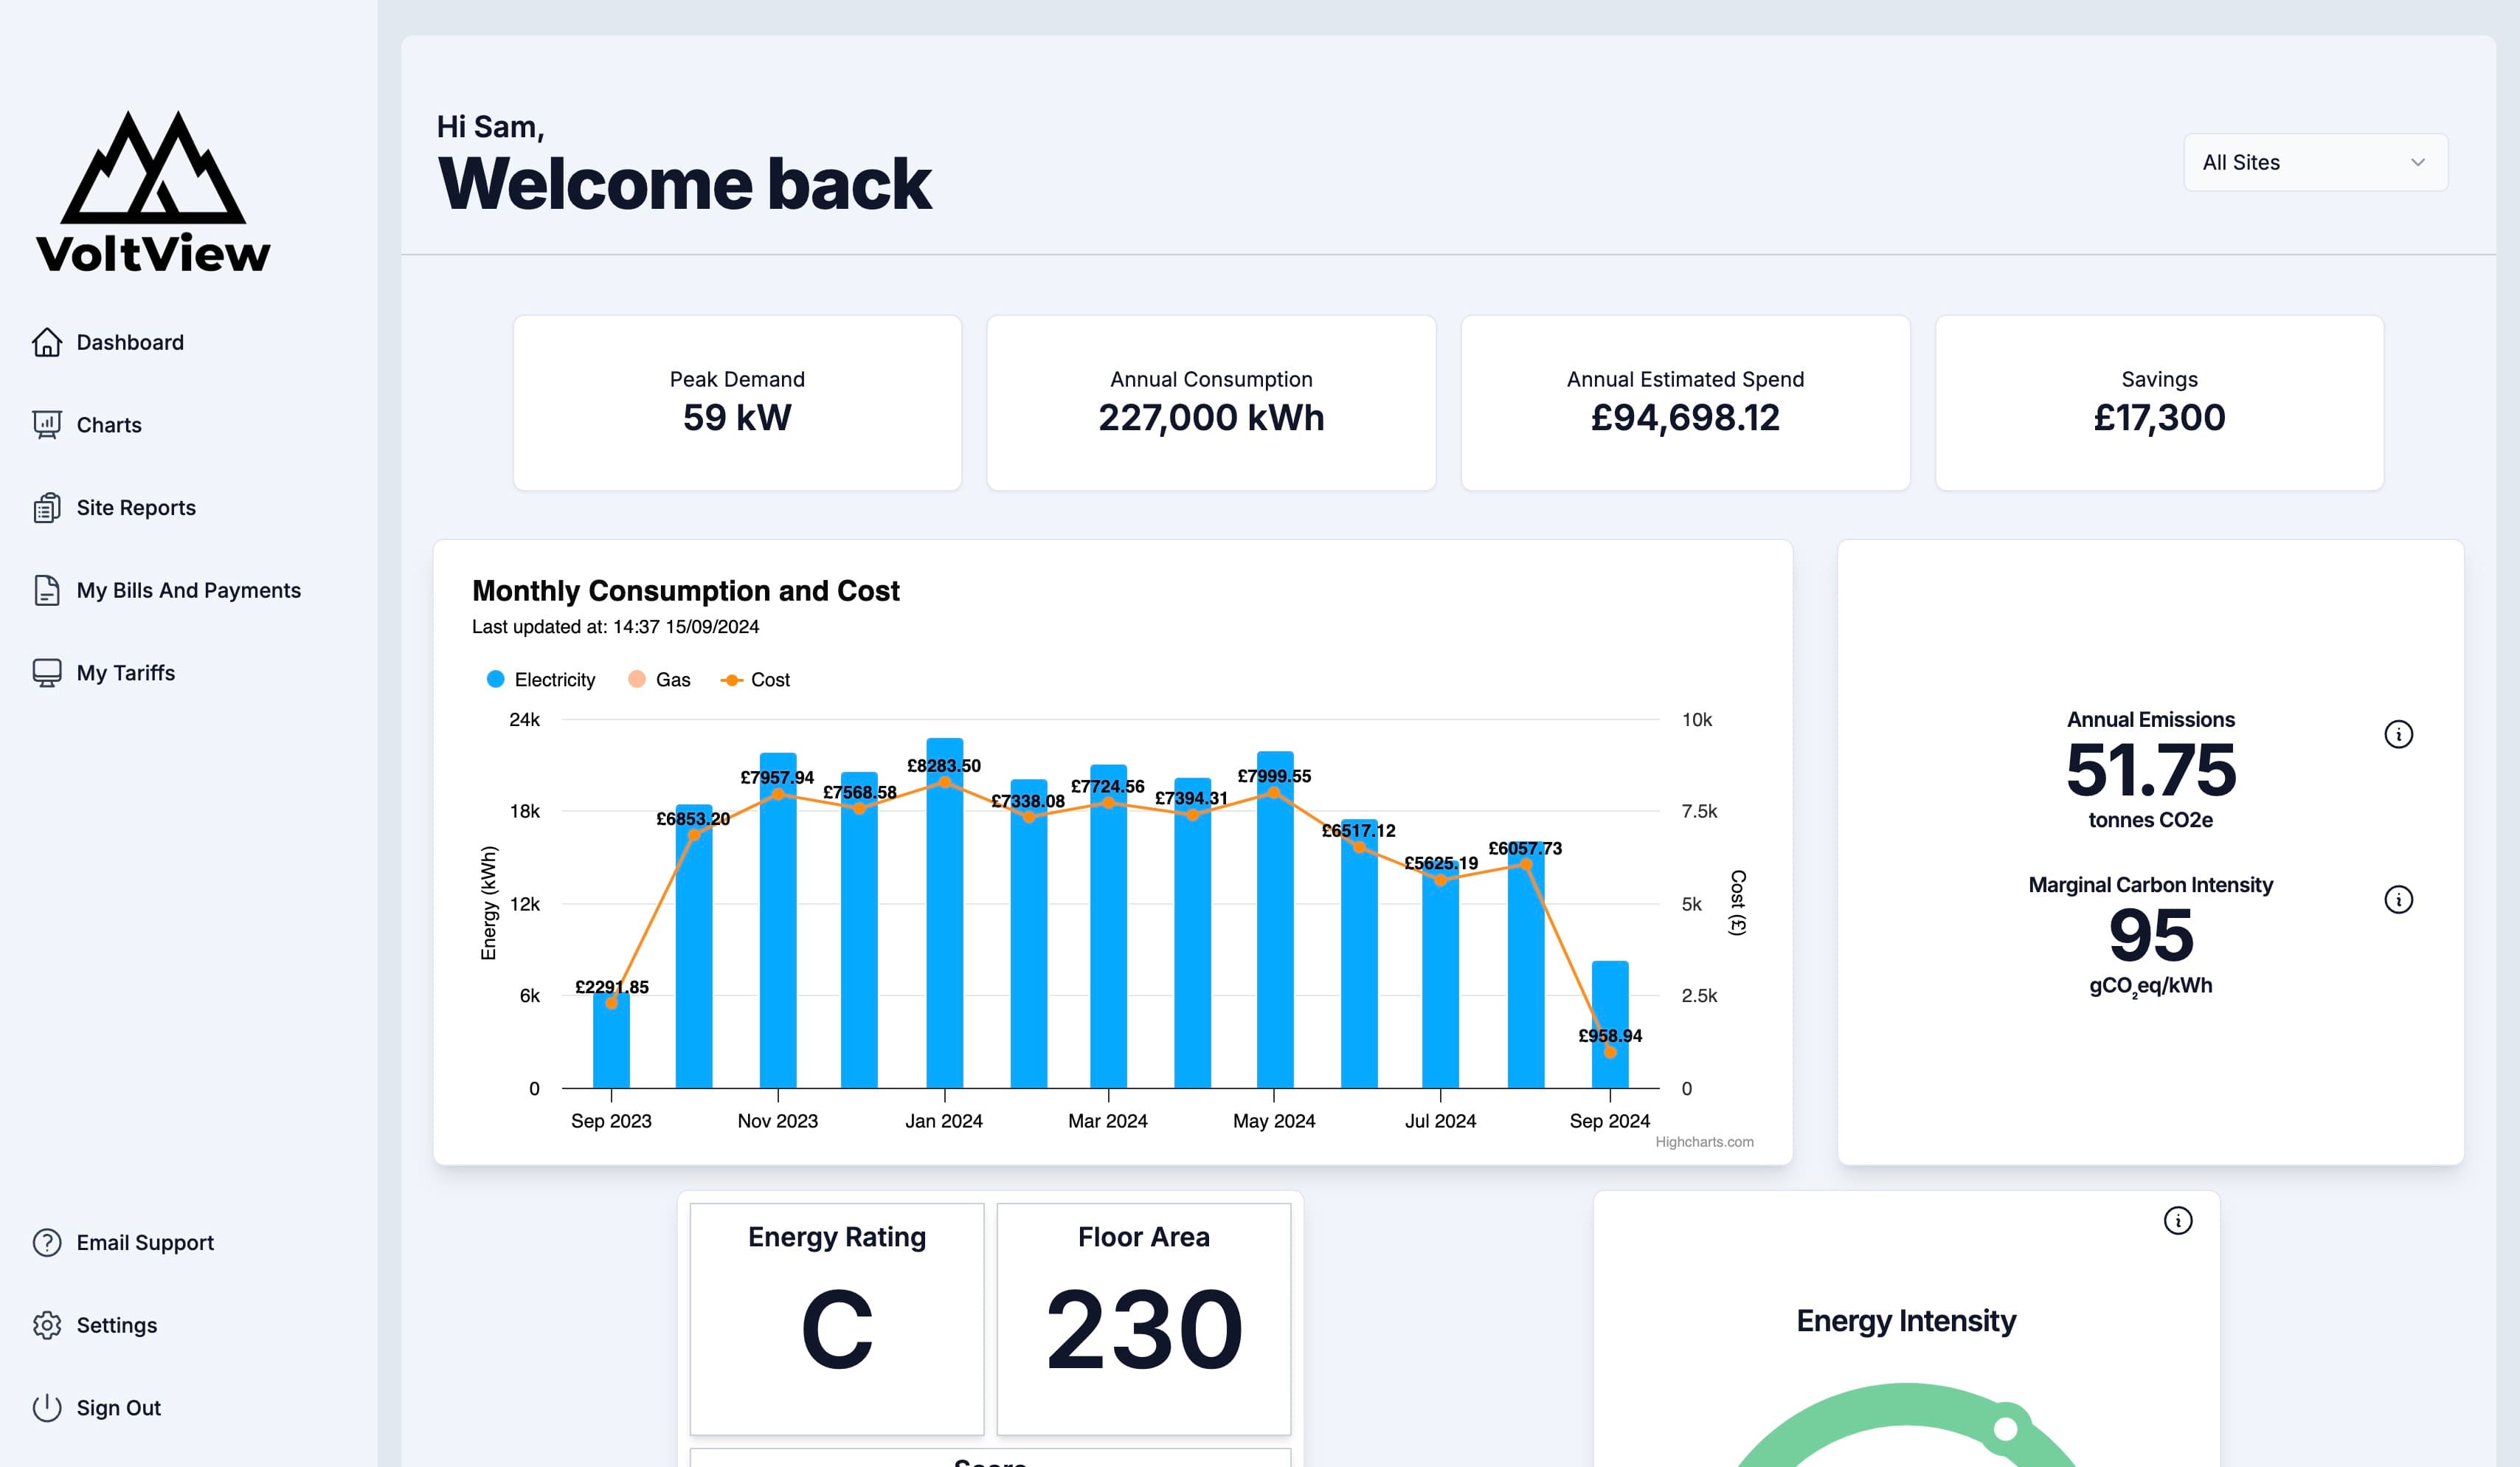Click the My Bills And Payments document icon
The height and width of the screenshot is (1467, 2520).
47,590
